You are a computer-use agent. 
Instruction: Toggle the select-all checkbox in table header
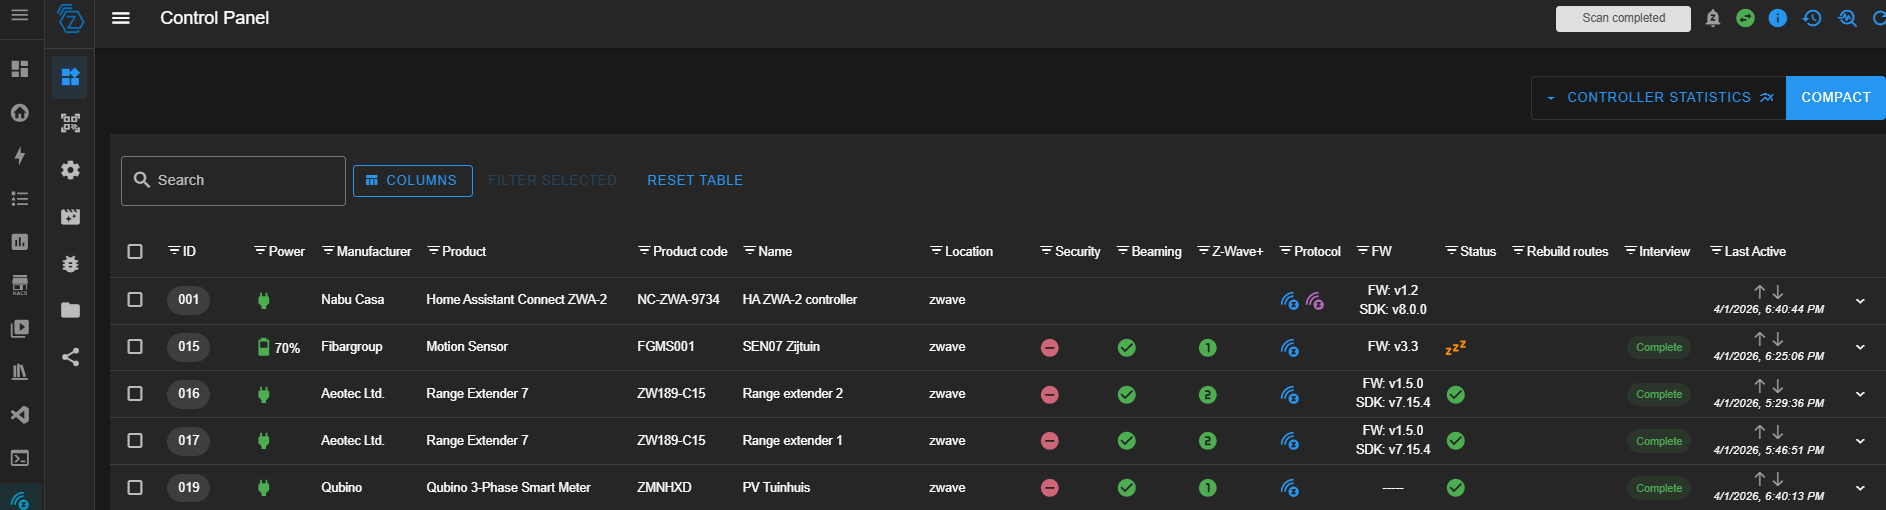pyautogui.click(x=135, y=251)
